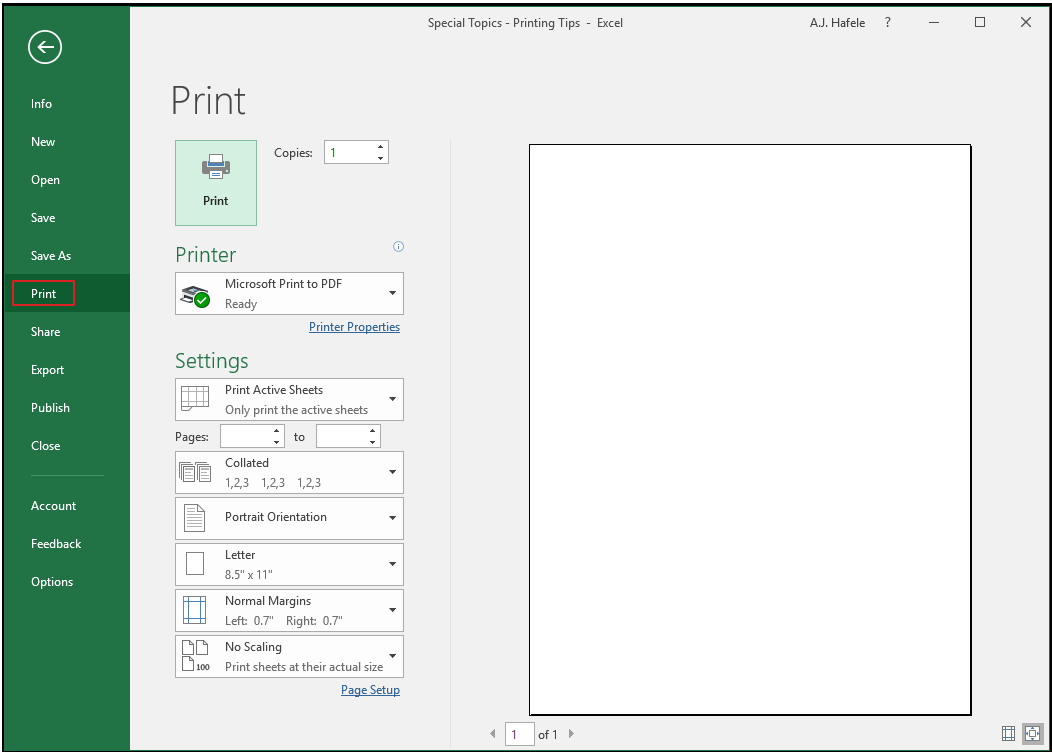Select Save As in the sidebar
The width and height of the screenshot is (1052, 752).
click(51, 256)
